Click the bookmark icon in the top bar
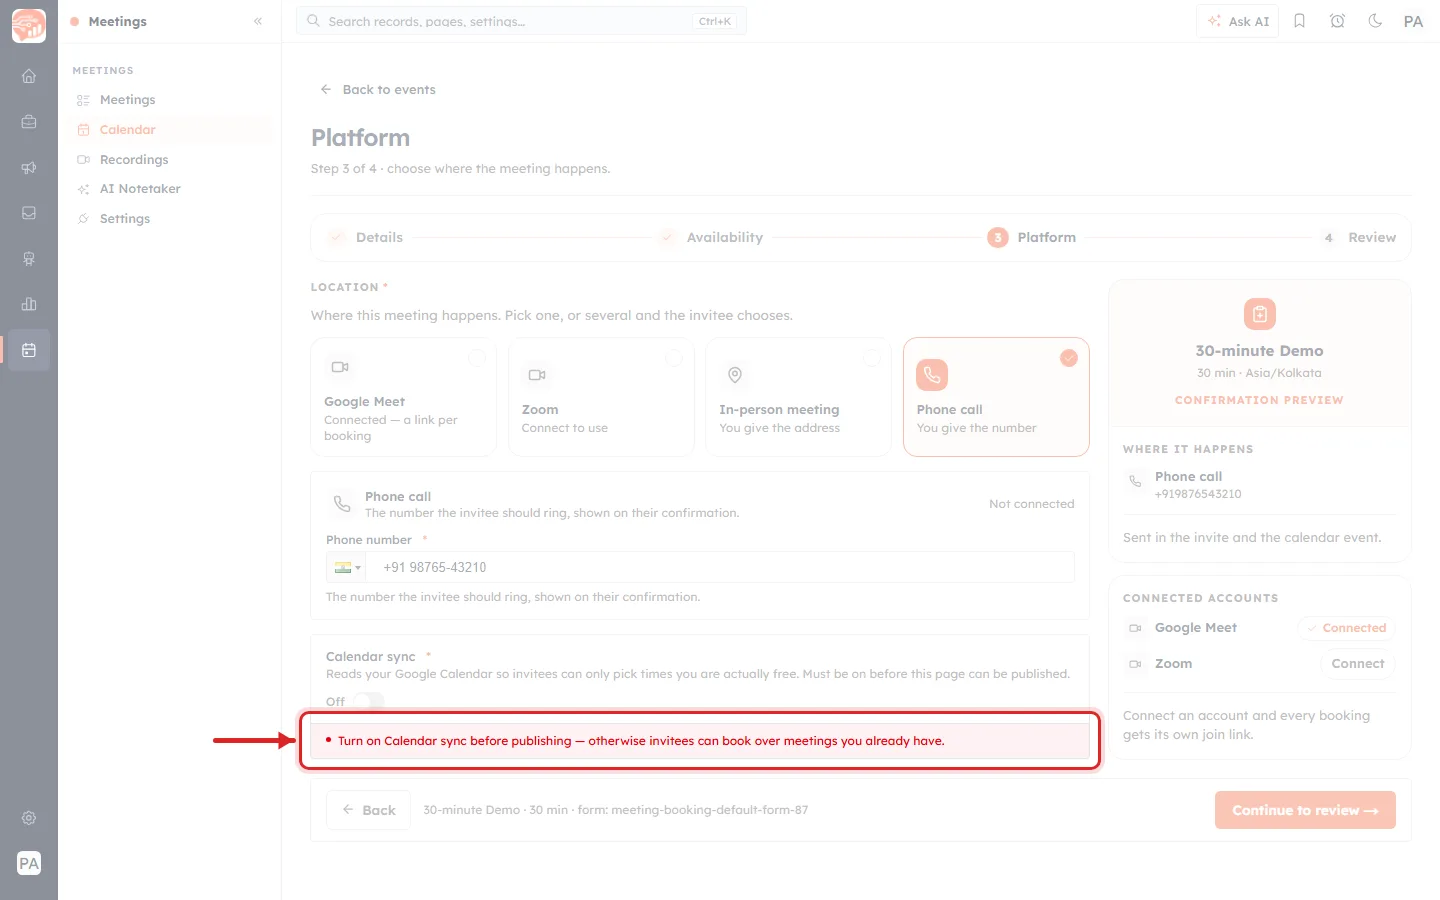Image resolution: width=1440 pixels, height=900 pixels. [1300, 21]
